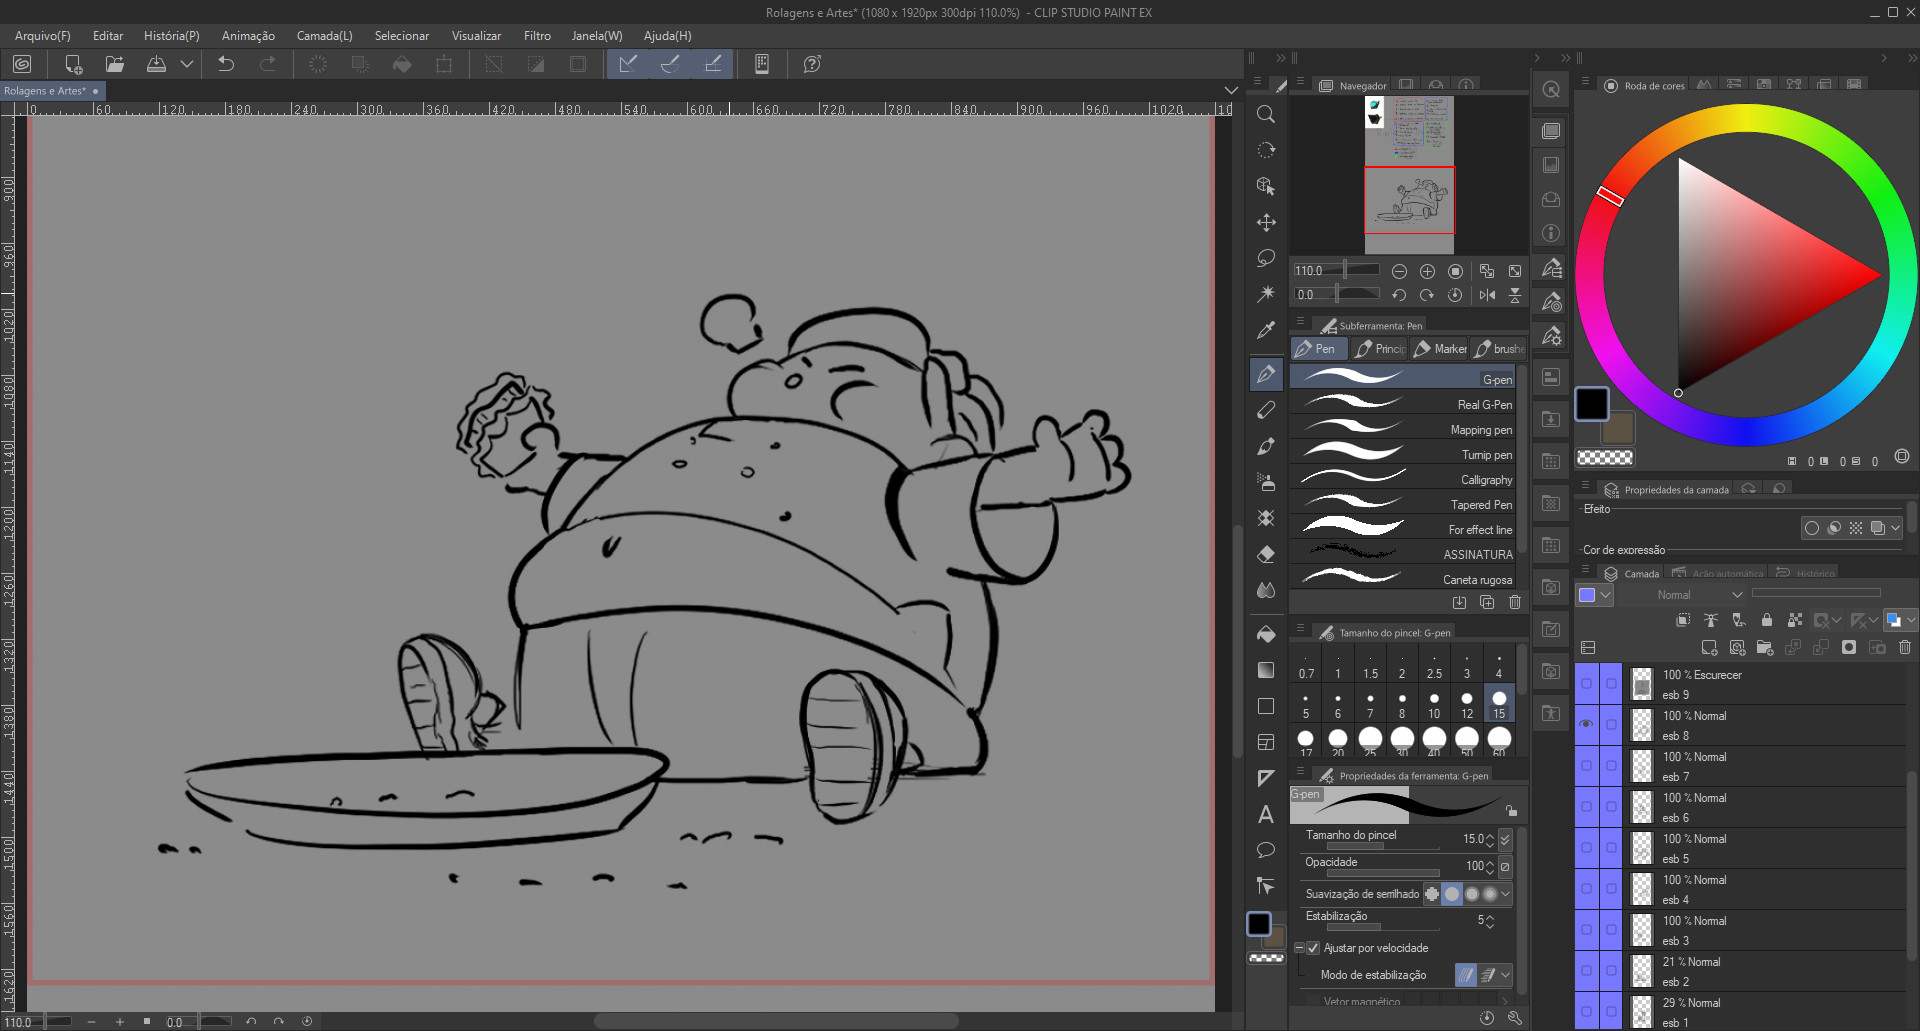The width and height of the screenshot is (1920, 1031).
Task: Delete the selected layer with trash icon
Action: (1905, 648)
